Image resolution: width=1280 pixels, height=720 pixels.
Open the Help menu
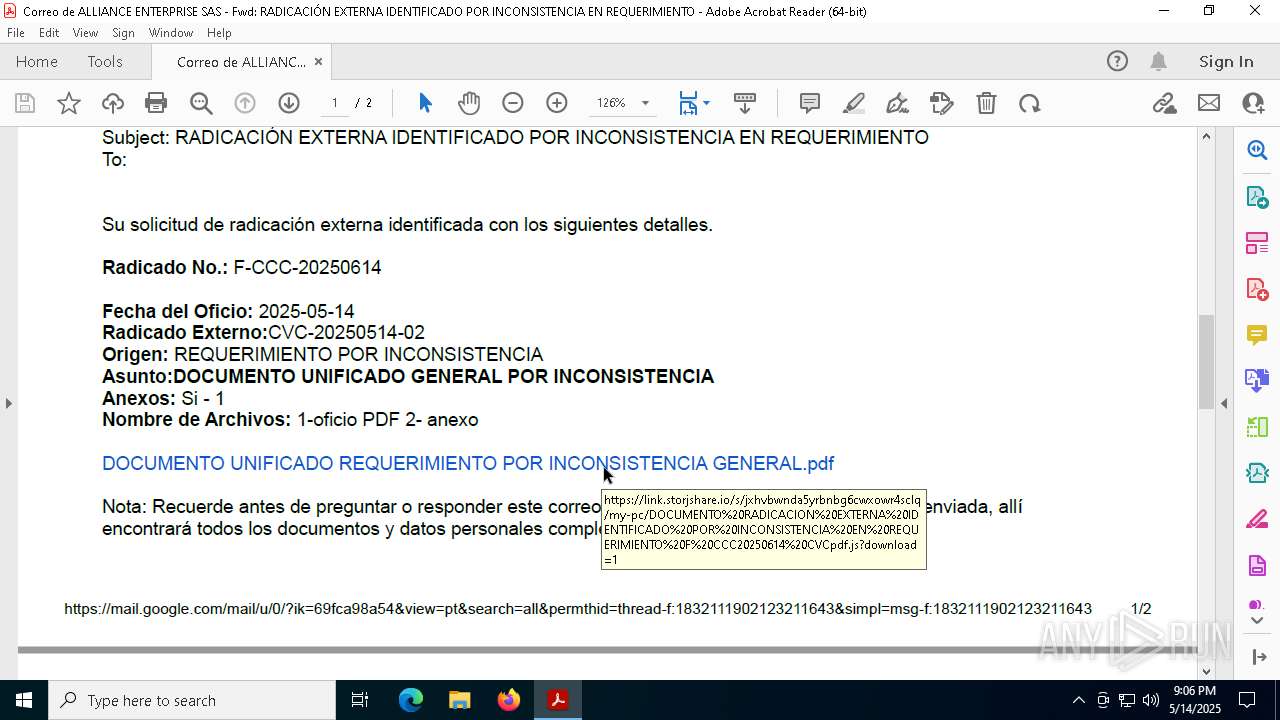coord(219,33)
